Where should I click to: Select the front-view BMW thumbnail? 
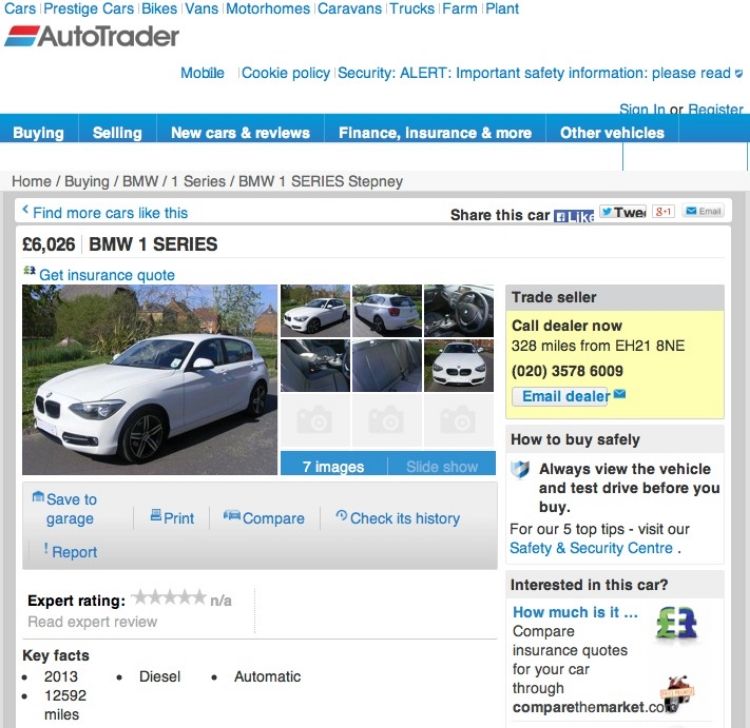point(459,365)
